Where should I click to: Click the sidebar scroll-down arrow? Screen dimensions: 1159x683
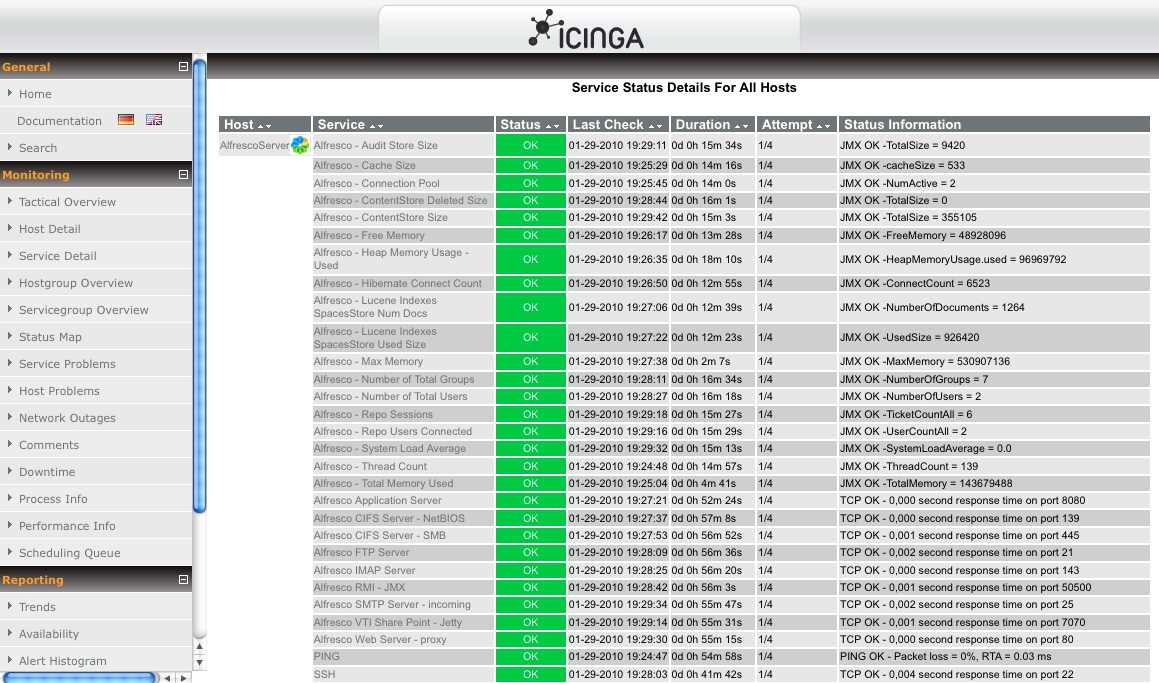[x=199, y=662]
